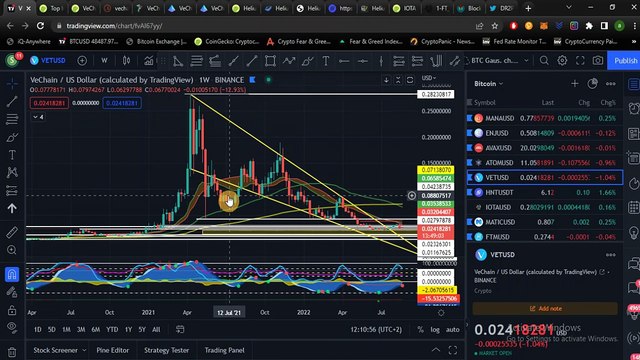The width and height of the screenshot is (640, 360).
Task: Select the ENJUSD watchlist row
Action: [x=544, y=133]
